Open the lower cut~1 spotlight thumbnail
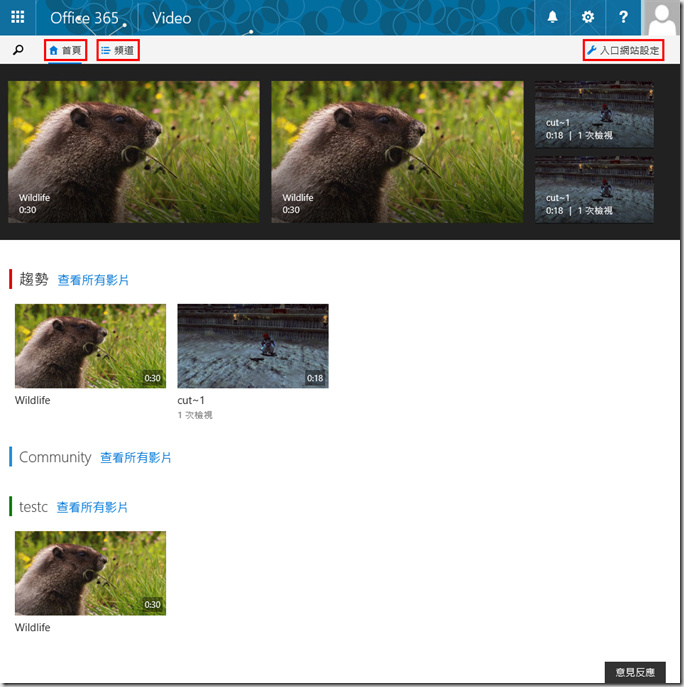This screenshot has width=684, height=687. pyautogui.click(x=594, y=189)
